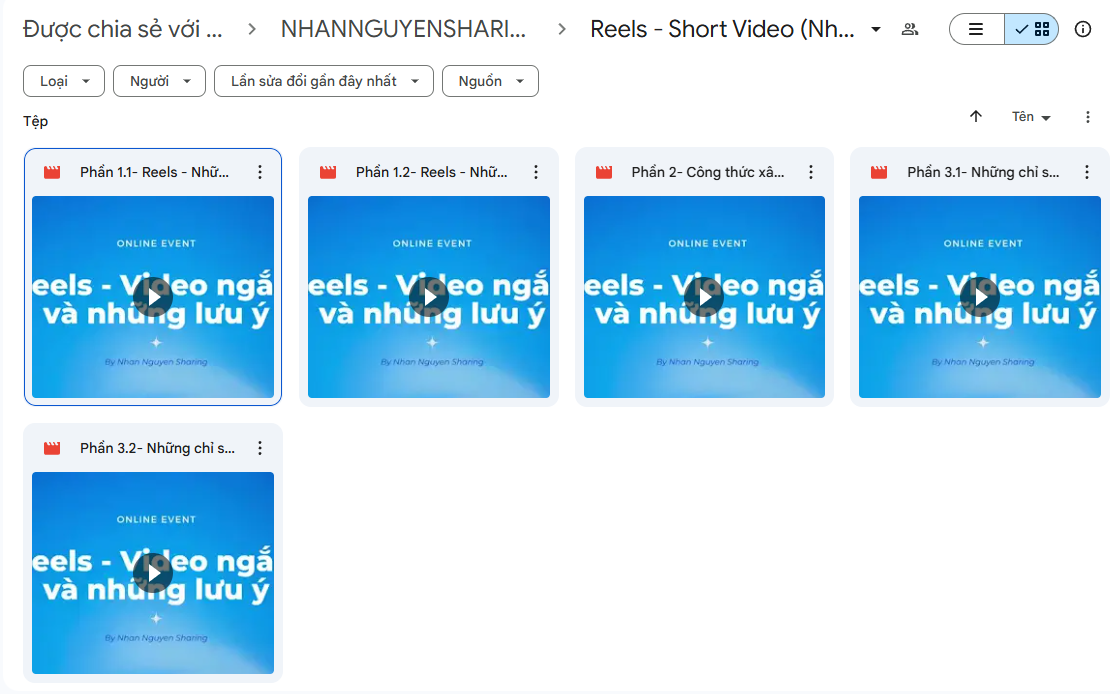Play the Phần 2 video thumbnail
The height and width of the screenshot is (694, 1120).
[704, 296]
